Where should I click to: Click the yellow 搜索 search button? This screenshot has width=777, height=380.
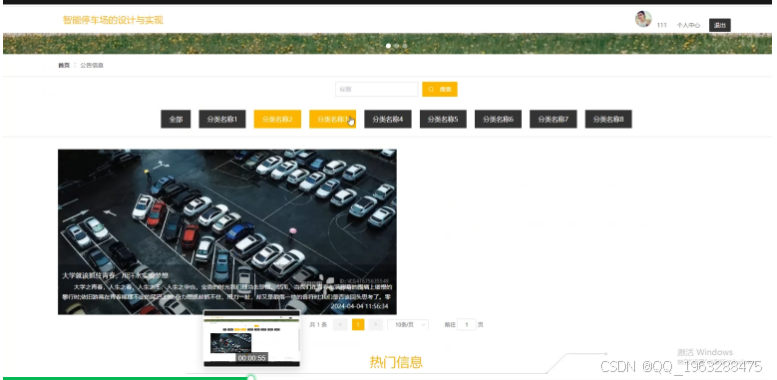pos(440,89)
